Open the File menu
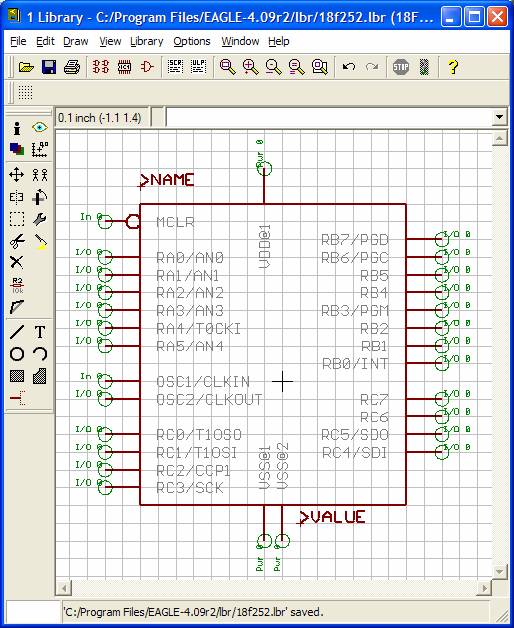This screenshot has height=628, width=514. tap(18, 41)
